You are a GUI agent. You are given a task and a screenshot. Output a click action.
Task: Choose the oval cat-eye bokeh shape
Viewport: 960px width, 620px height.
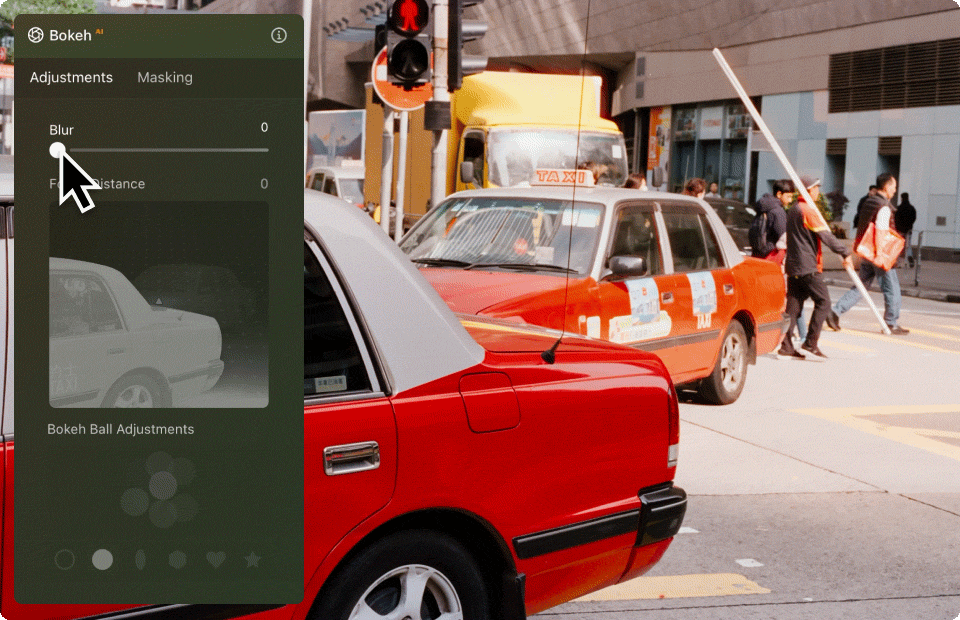(x=140, y=559)
